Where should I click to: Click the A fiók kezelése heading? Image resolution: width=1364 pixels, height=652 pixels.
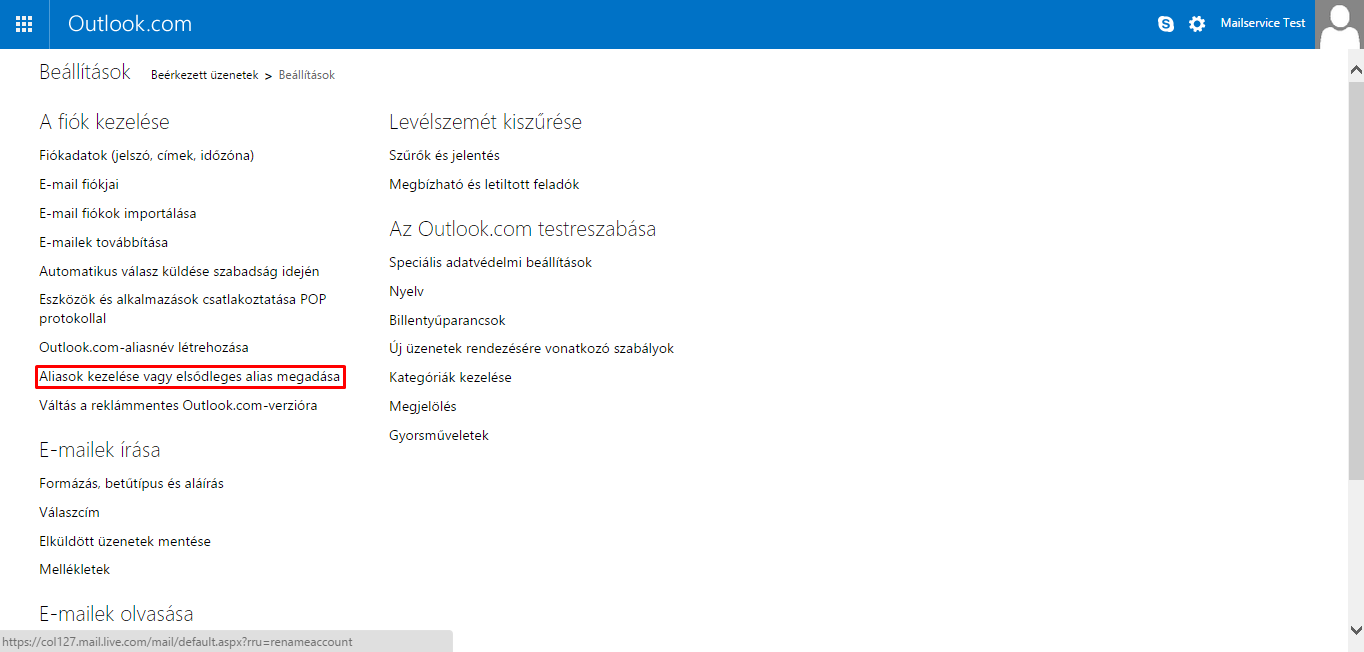click(104, 122)
